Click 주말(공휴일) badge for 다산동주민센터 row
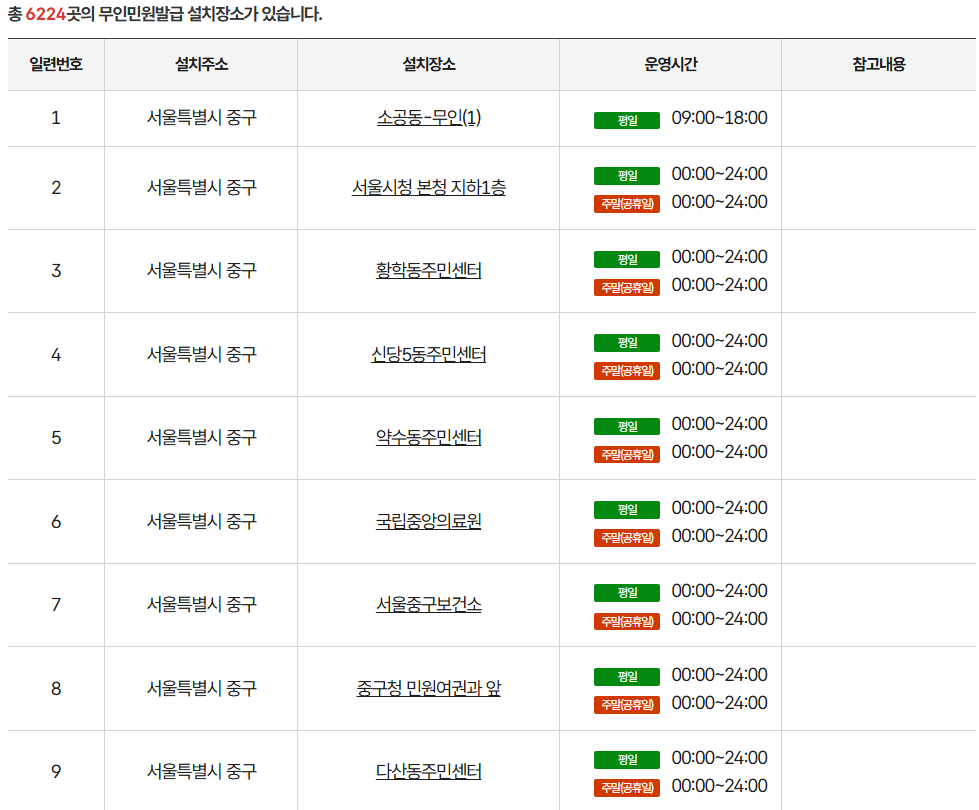This screenshot has height=810, width=979. click(x=627, y=788)
